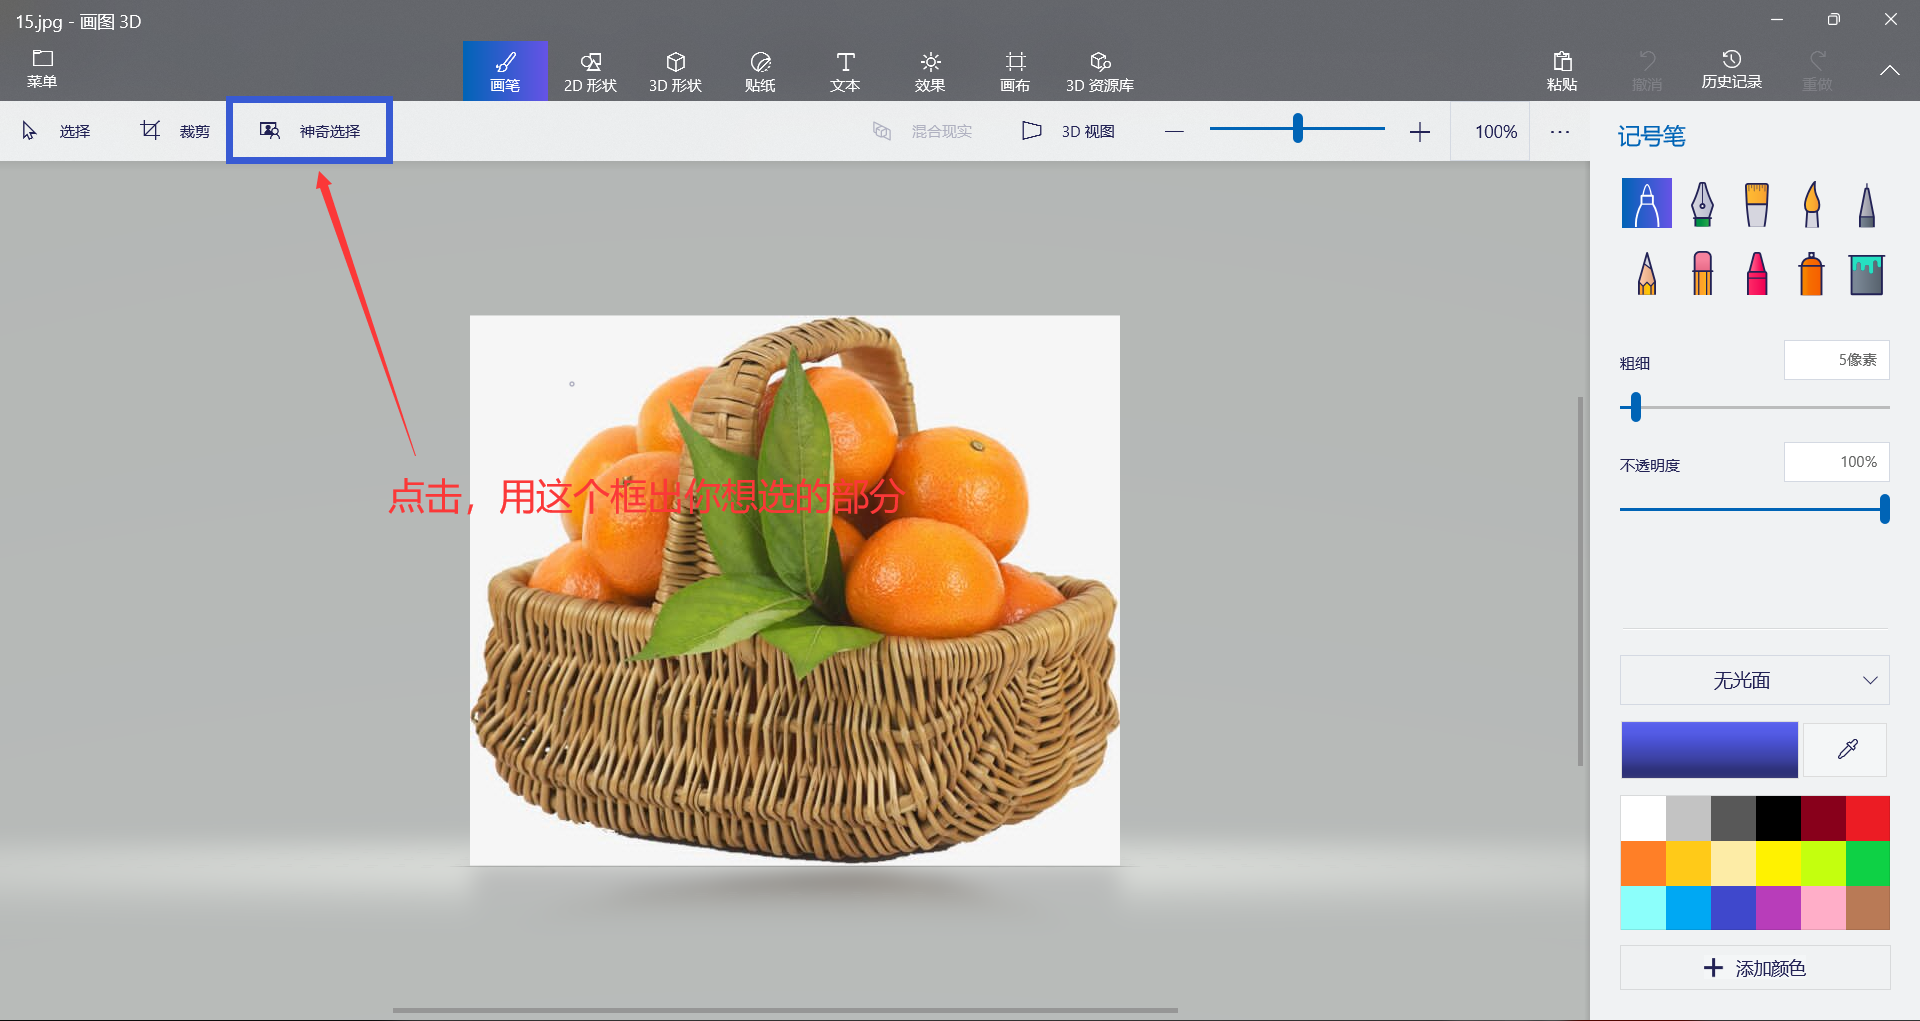Screen dimensions: 1920x1021
Task: Pick the pink color swatch
Action: tap(1823, 908)
